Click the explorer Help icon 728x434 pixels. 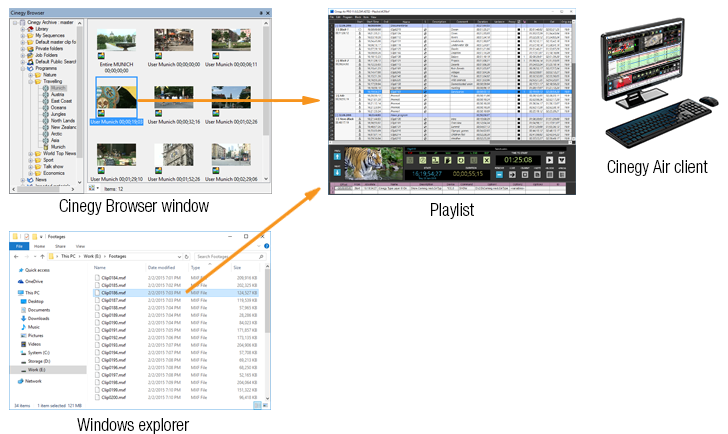(x=266, y=246)
